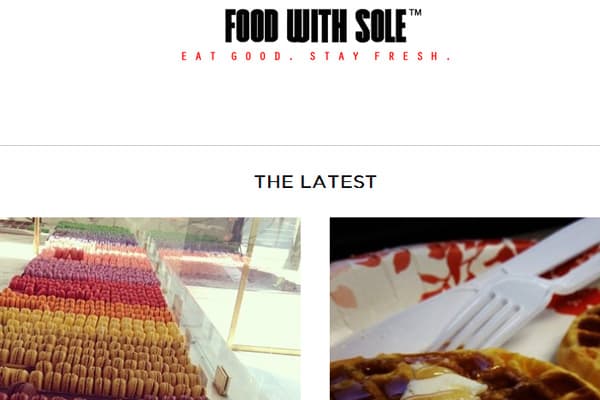Click the Food With Sole logo
This screenshot has height=400, width=600.
pos(323,26)
